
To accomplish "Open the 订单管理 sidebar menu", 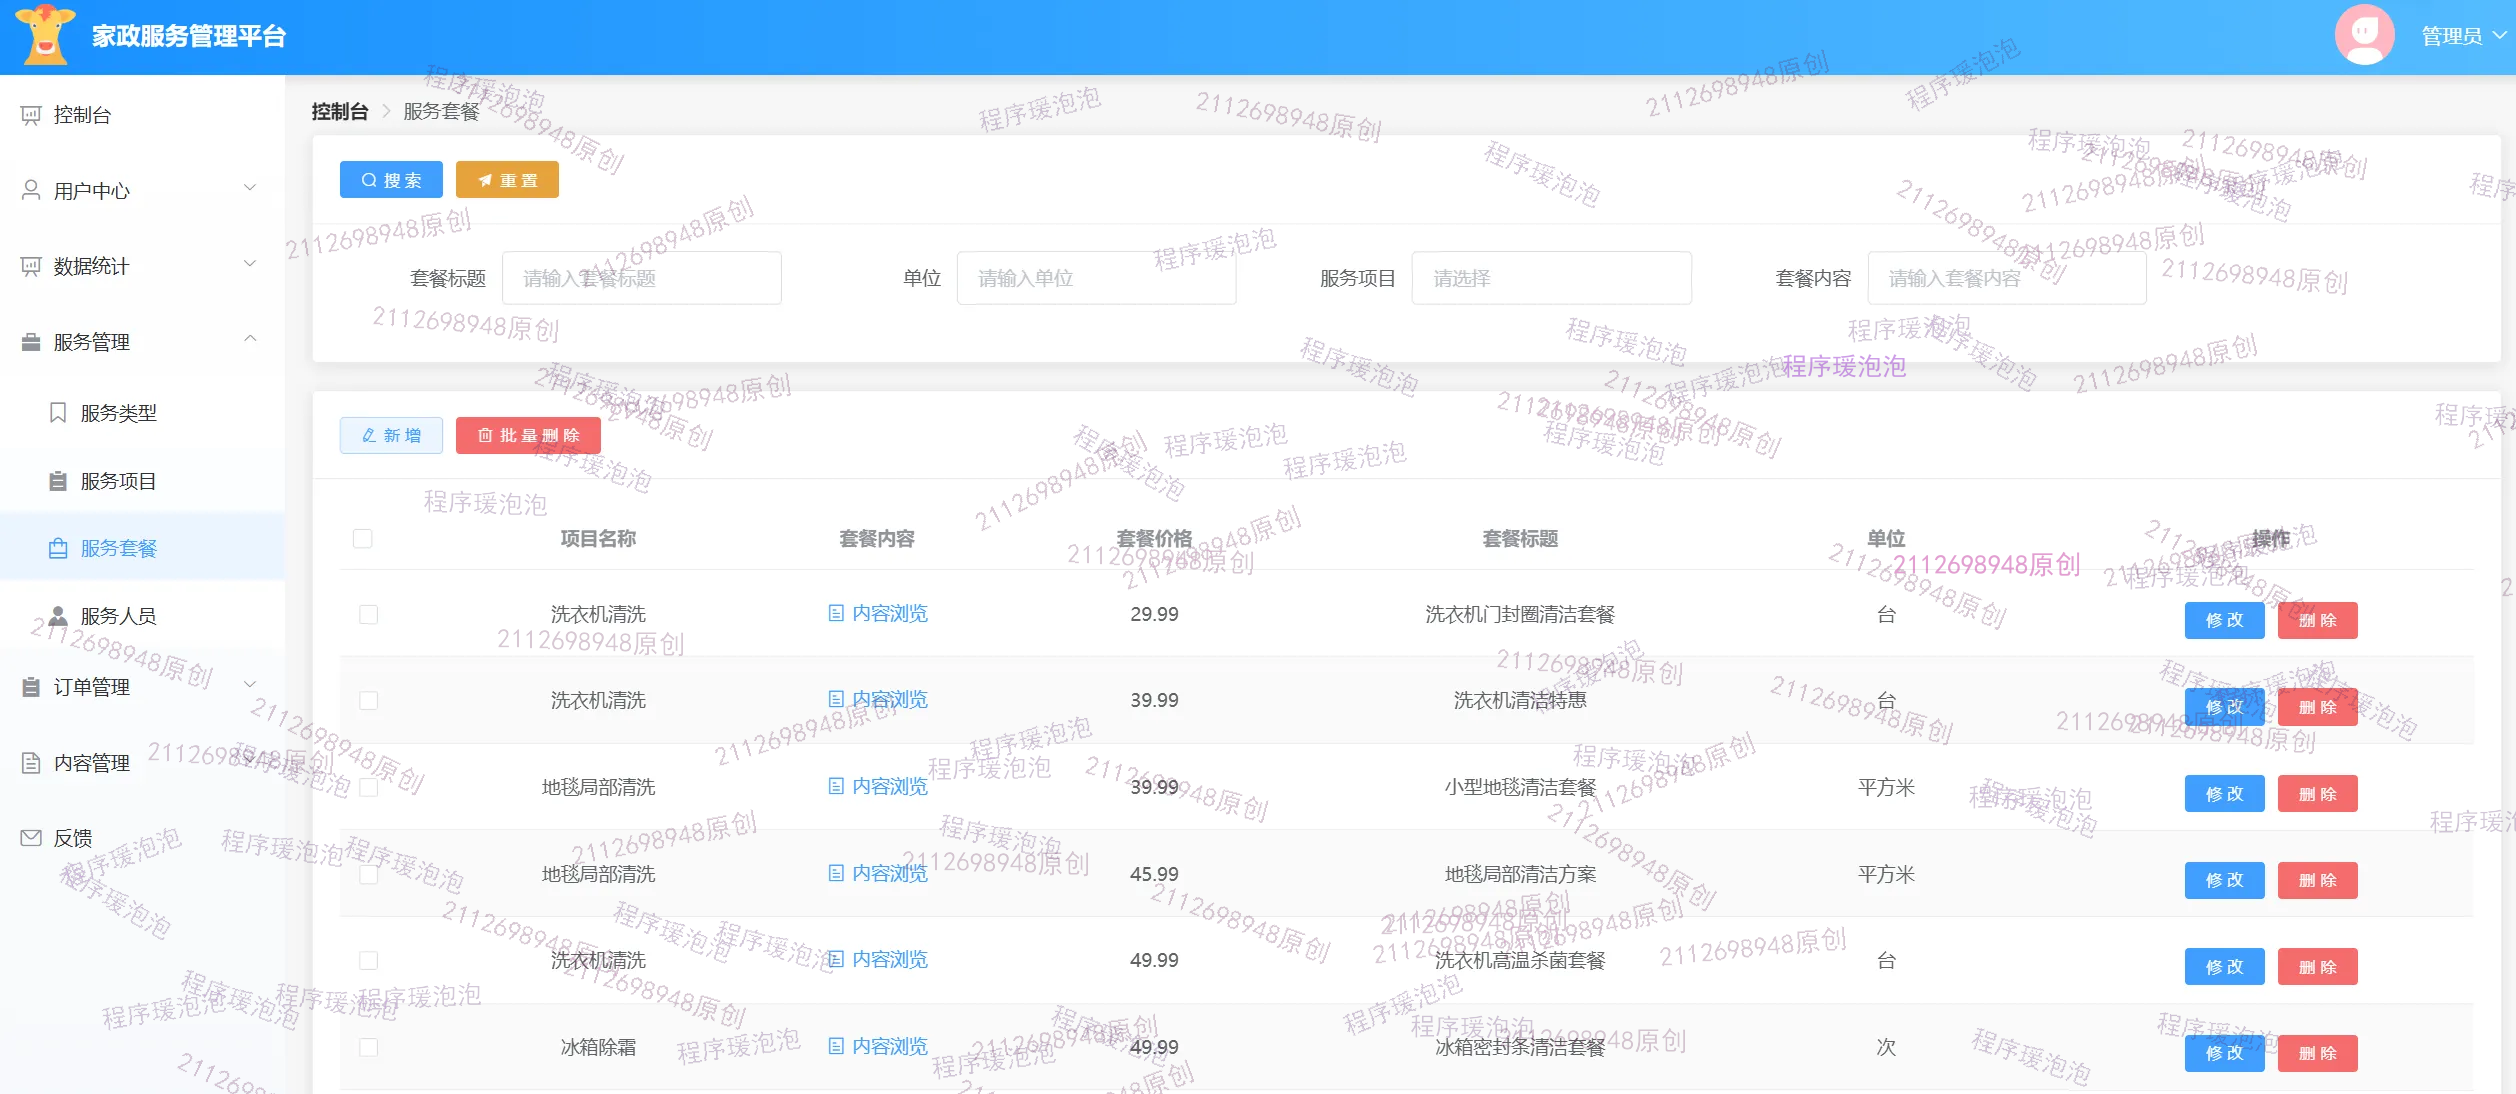I will click(92, 687).
